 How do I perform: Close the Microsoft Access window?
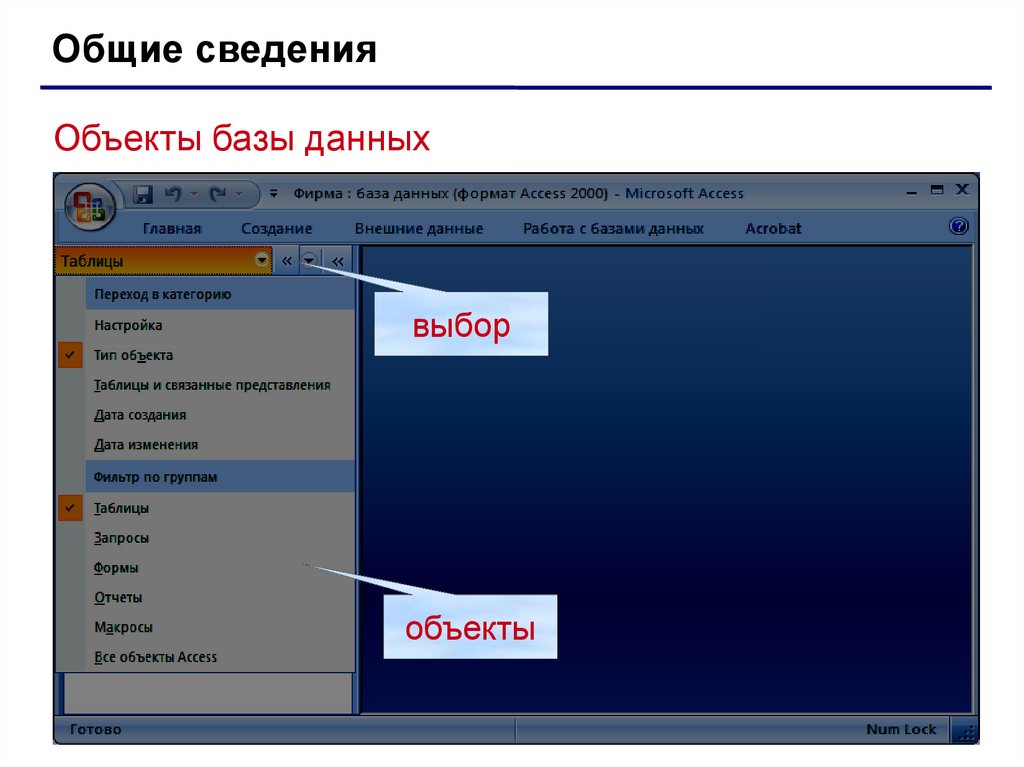[962, 189]
